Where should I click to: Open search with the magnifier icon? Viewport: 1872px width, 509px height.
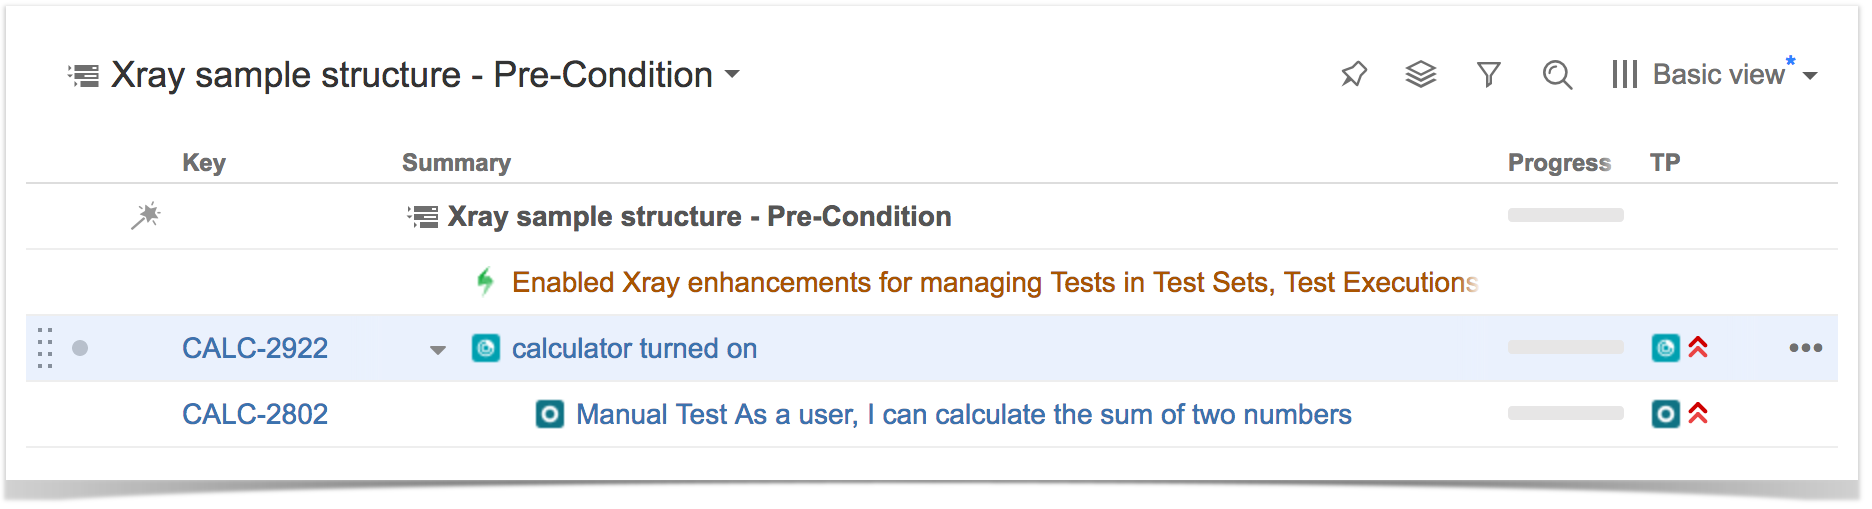click(1557, 74)
